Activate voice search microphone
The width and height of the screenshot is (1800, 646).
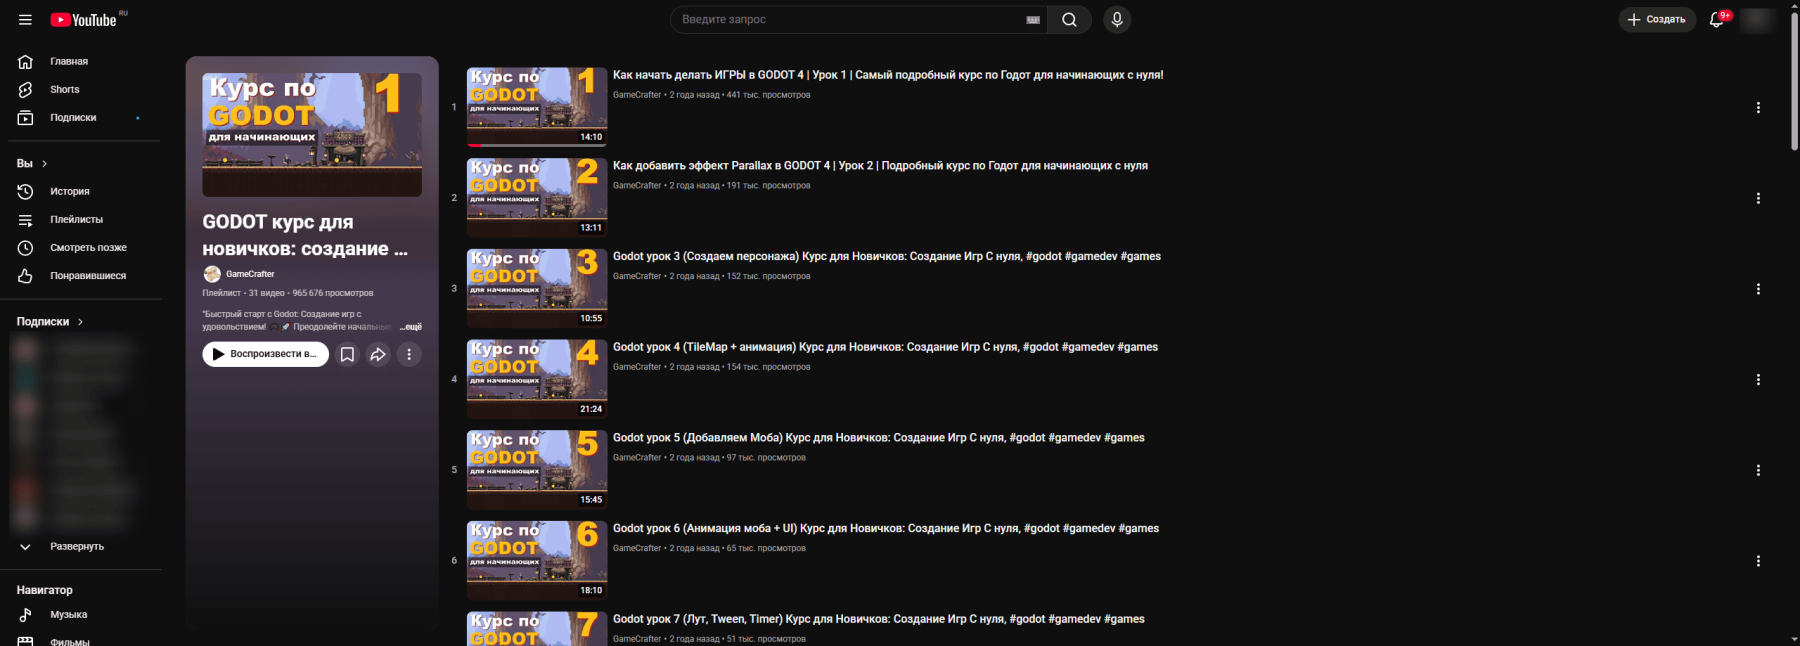pyautogui.click(x=1117, y=20)
